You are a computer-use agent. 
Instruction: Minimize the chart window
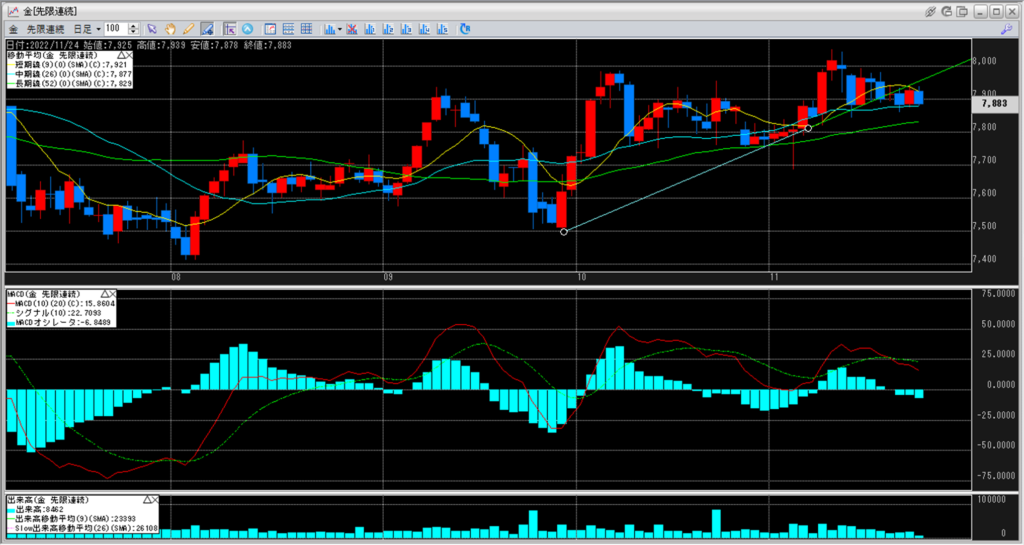point(981,11)
